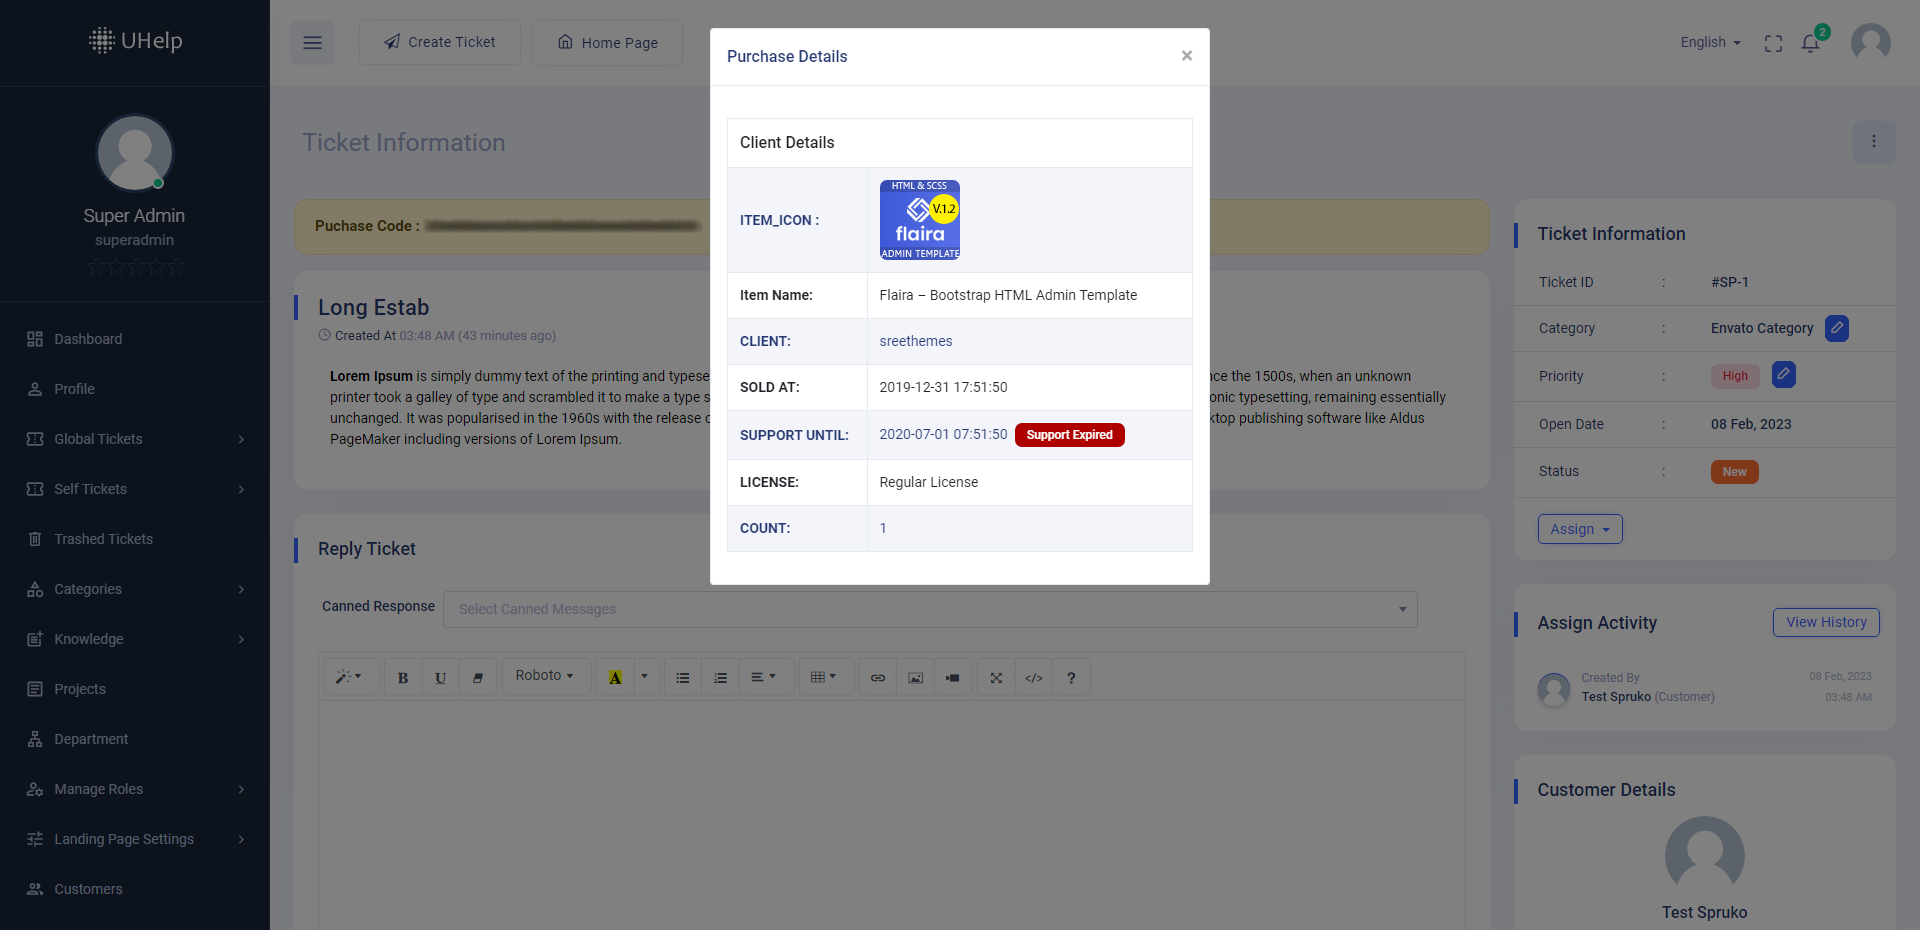Expand the editor to fullscreen mode
Viewport: 1920px width, 930px height.
pyautogui.click(x=995, y=677)
